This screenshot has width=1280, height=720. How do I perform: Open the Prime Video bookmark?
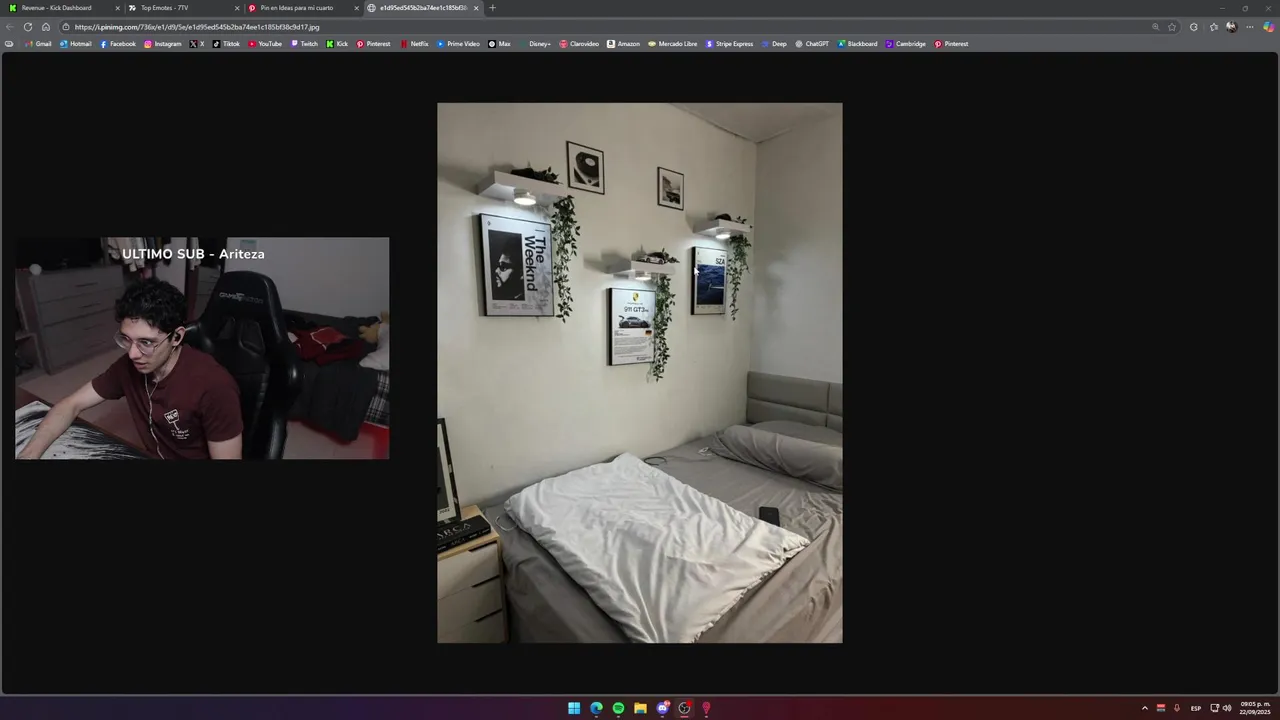458,44
